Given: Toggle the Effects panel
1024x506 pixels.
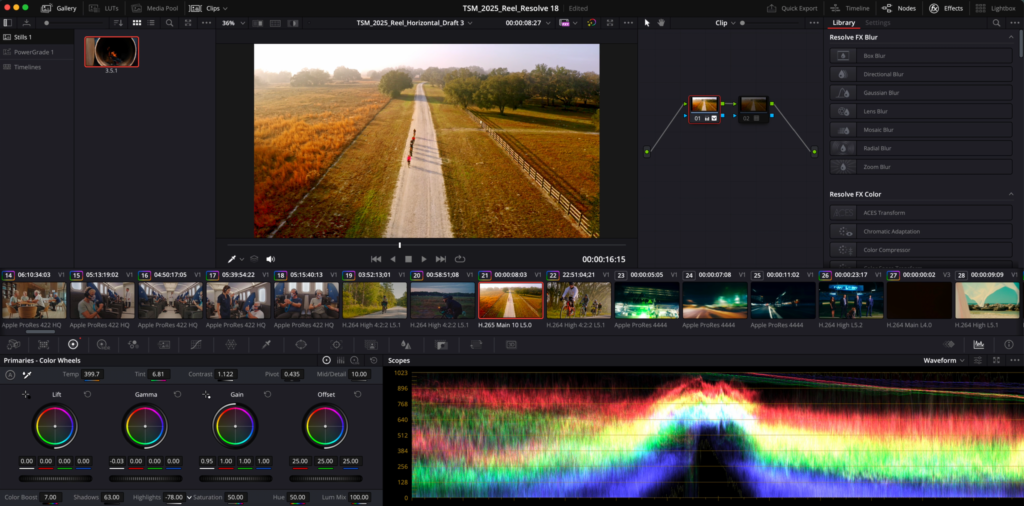Looking at the screenshot, I should 946,8.
